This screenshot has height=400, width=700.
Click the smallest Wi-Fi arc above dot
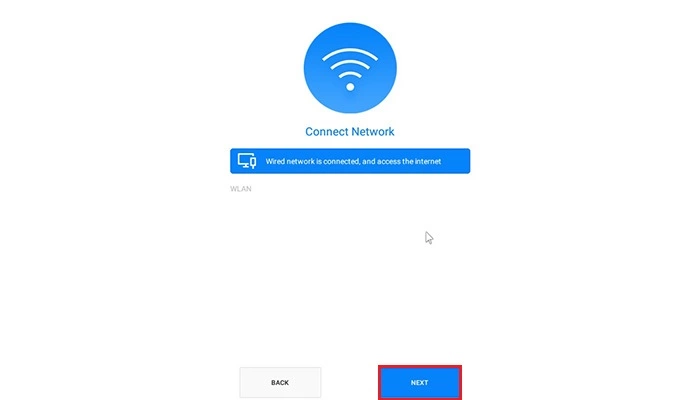[x=350, y=75]
